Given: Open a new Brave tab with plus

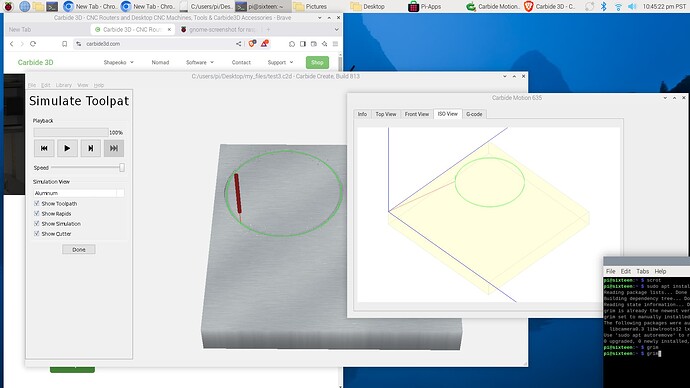Looking at the screenshot, I should pyautogui.click(x=268, y=29).
